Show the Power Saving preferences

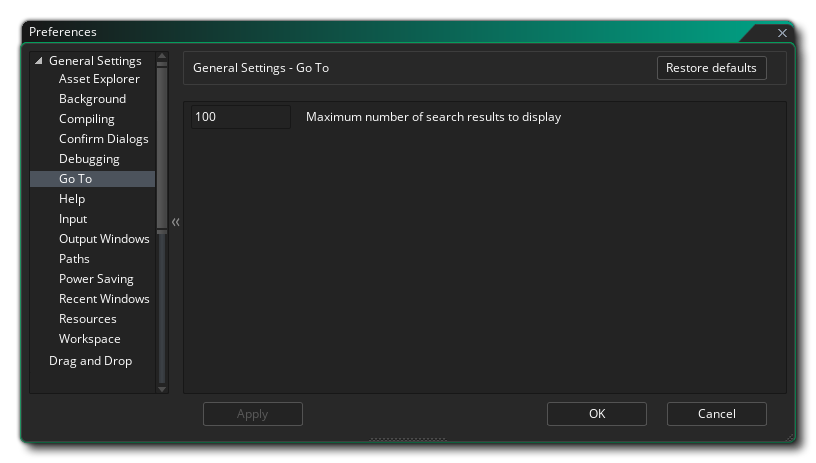(96, 279)
